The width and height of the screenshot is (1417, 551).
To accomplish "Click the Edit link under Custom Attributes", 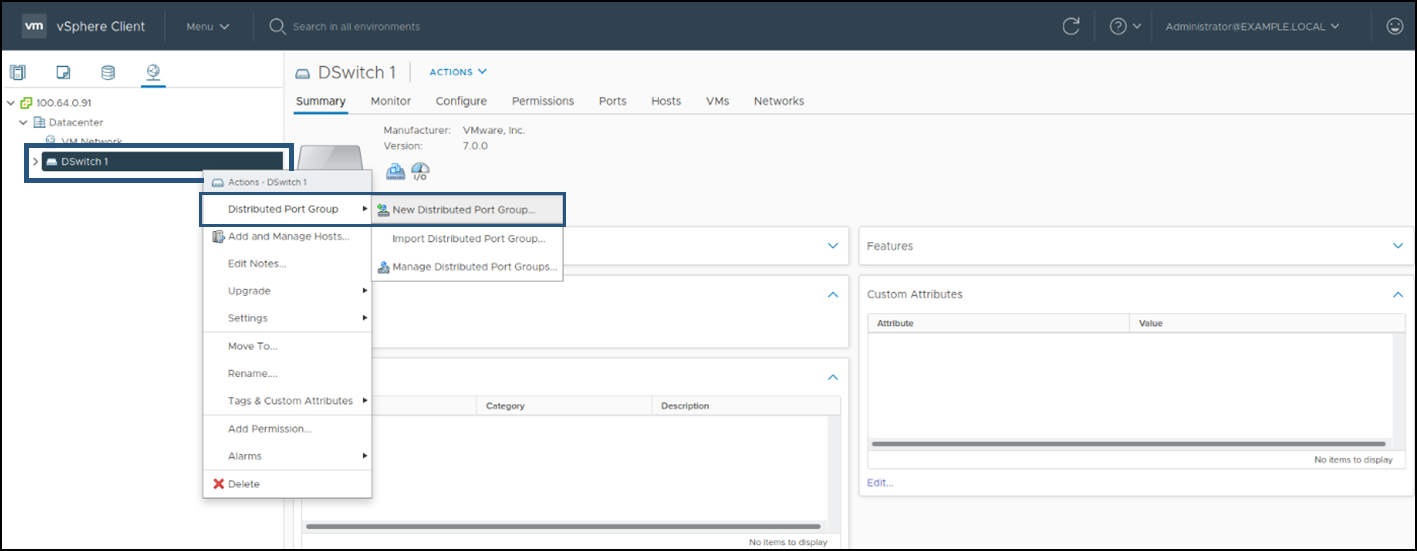I will [x=880, y=483].
